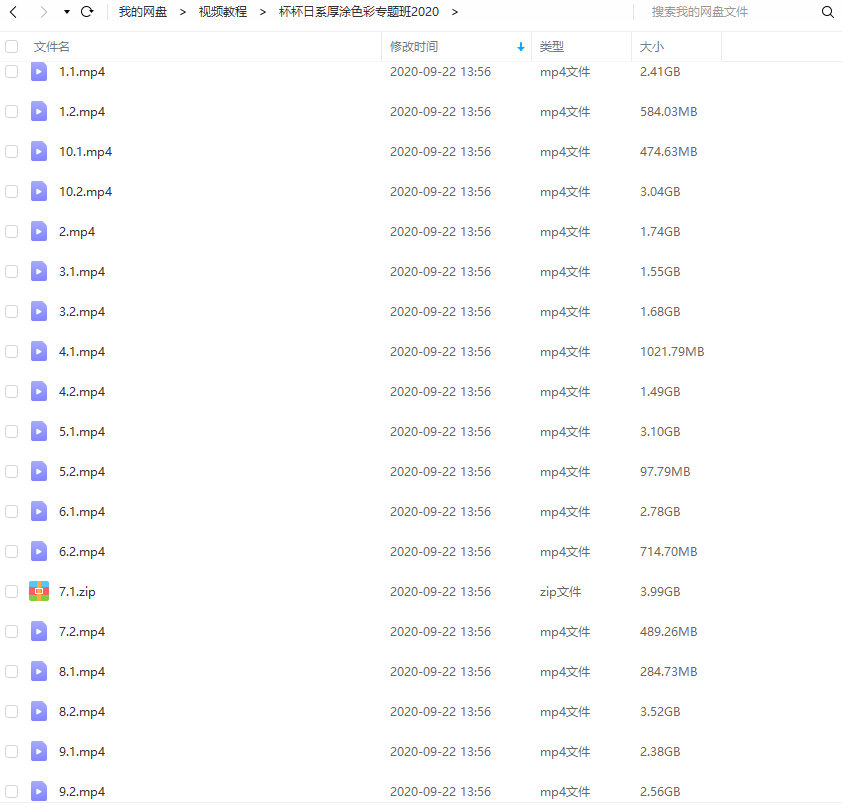842x811 pixels.
Task: Navigate to 我的网盘 breadcrumb
Action: point(143,12)
